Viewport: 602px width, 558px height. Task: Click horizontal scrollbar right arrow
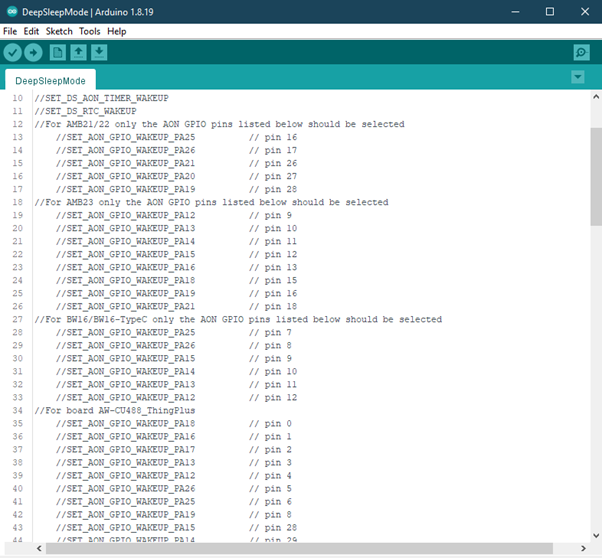[583, 548]
